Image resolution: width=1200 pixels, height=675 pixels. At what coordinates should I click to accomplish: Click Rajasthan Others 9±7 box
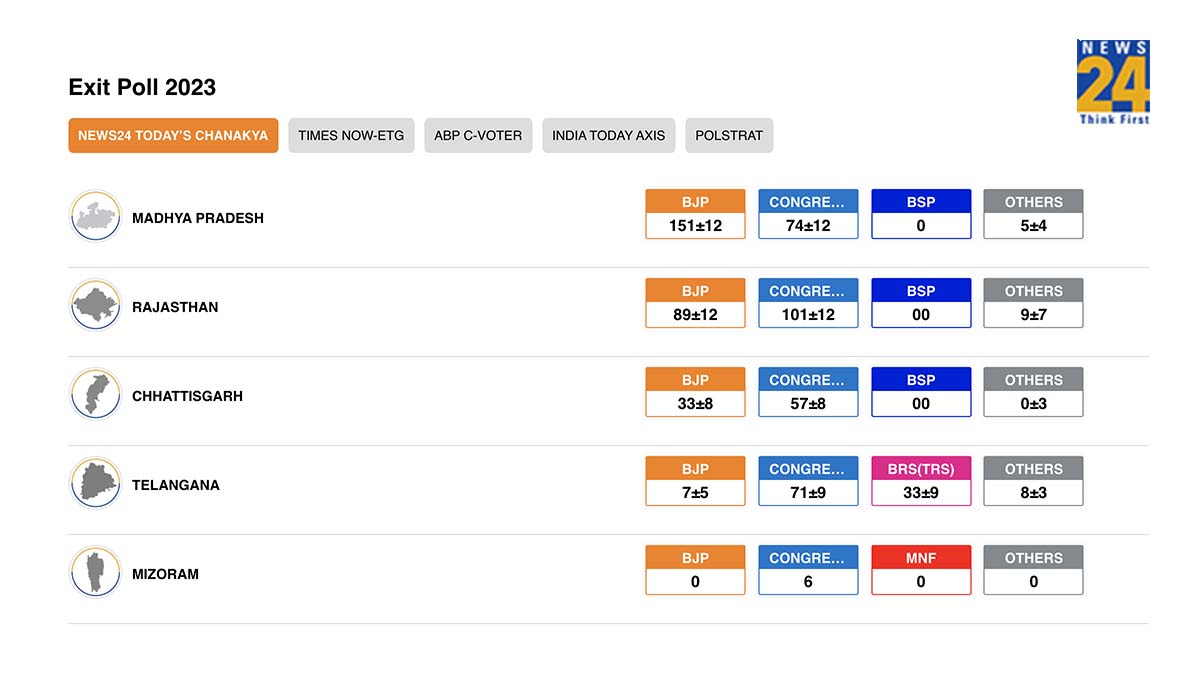1033,303
